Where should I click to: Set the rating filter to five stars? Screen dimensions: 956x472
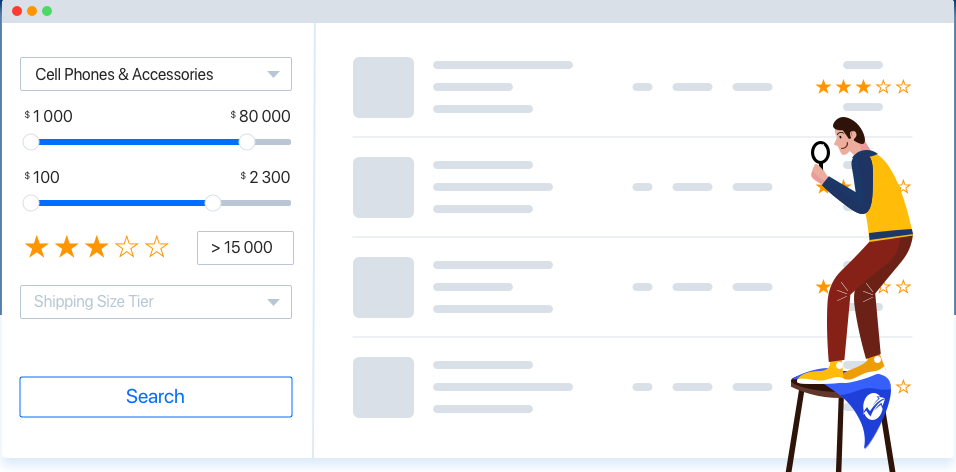(x=157, y=247)
